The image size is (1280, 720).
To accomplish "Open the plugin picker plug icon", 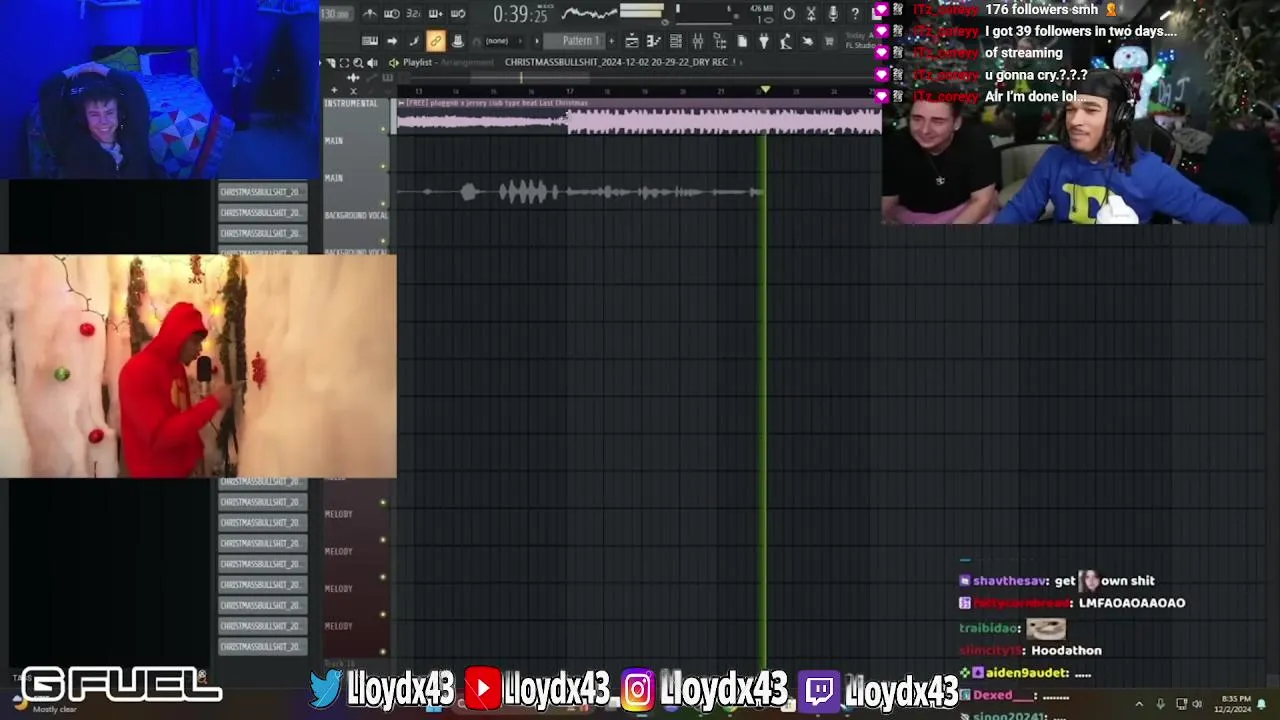I will (x=764, y=41).
